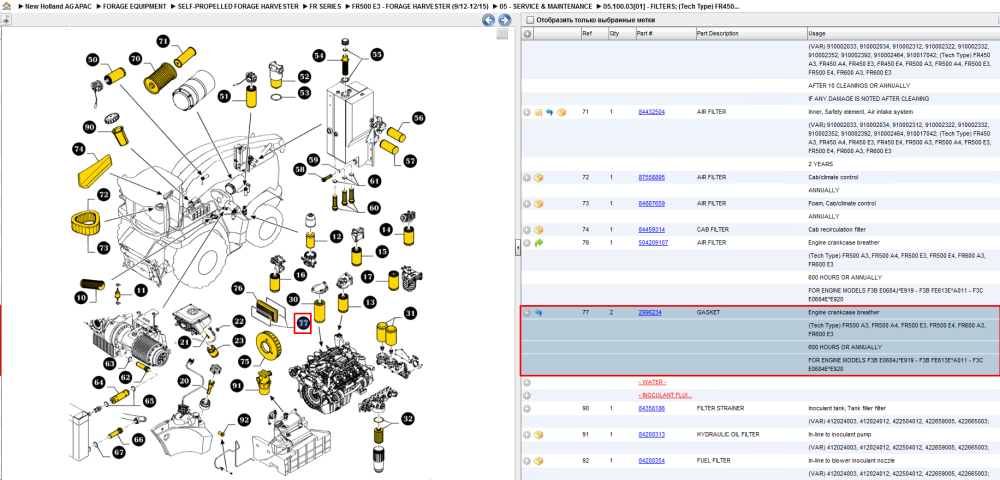Open part number 84208313 link
This screenshot has height=480, width=1000.
(x=651, y=435)
